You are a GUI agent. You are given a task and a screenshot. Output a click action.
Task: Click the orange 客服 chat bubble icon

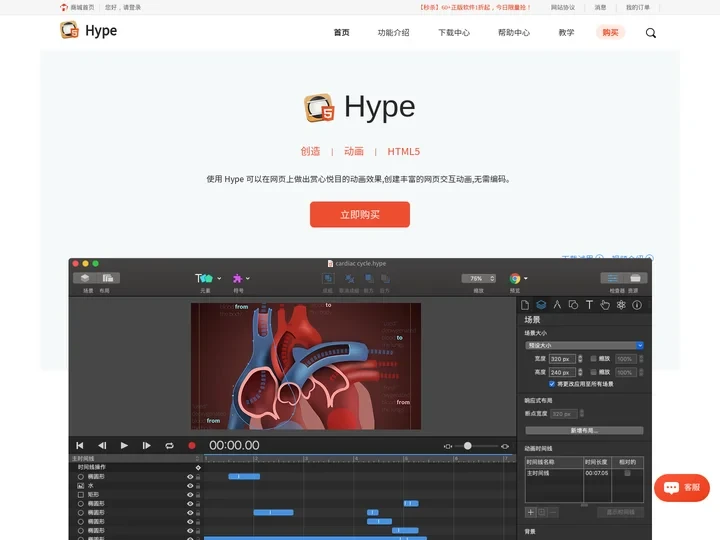(671, 487)
